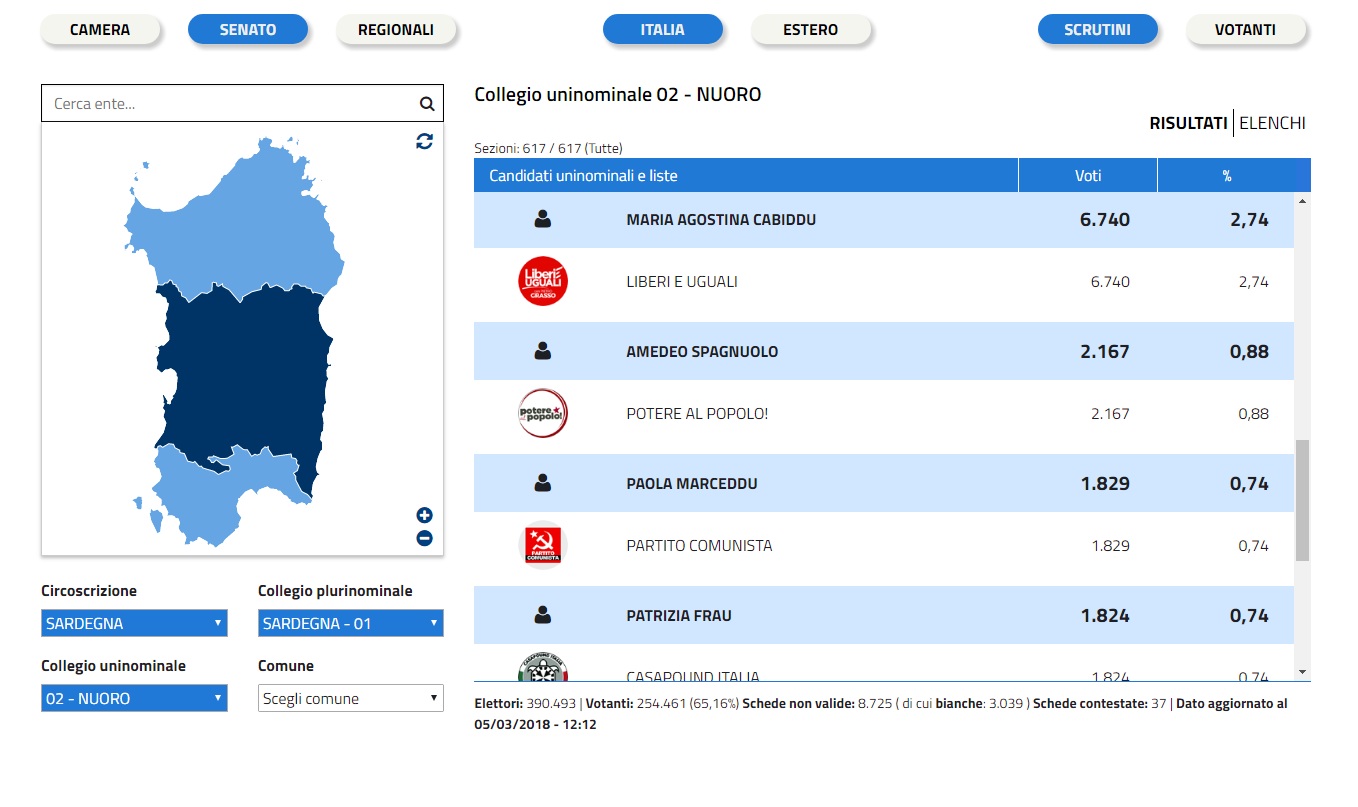Click the Cerca ente search field
The height and width of the screenshot is (807, 1358).
[230, 103]
